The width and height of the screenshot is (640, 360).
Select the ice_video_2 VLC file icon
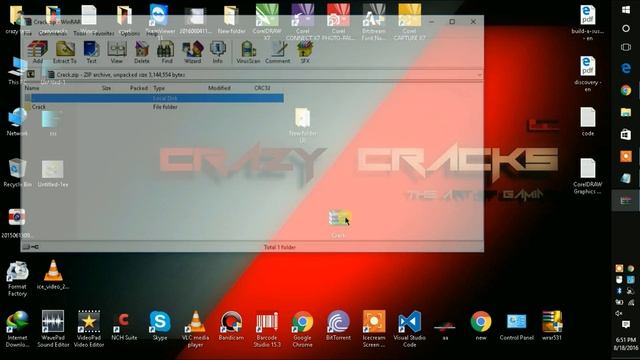[x=53, y=275]
